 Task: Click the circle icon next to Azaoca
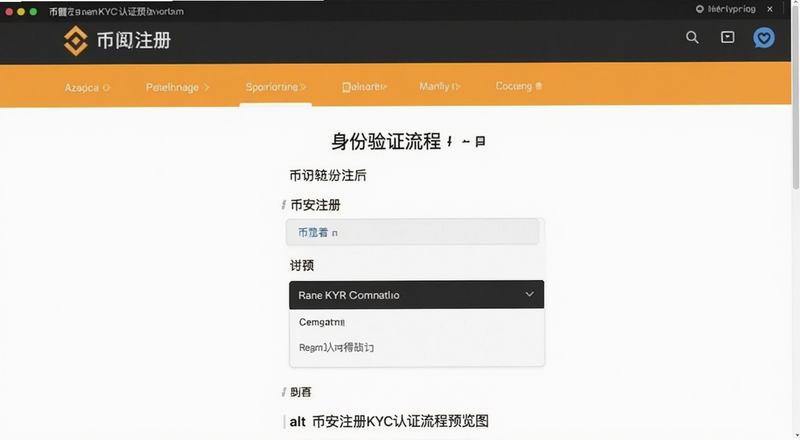tap(106, 88)
